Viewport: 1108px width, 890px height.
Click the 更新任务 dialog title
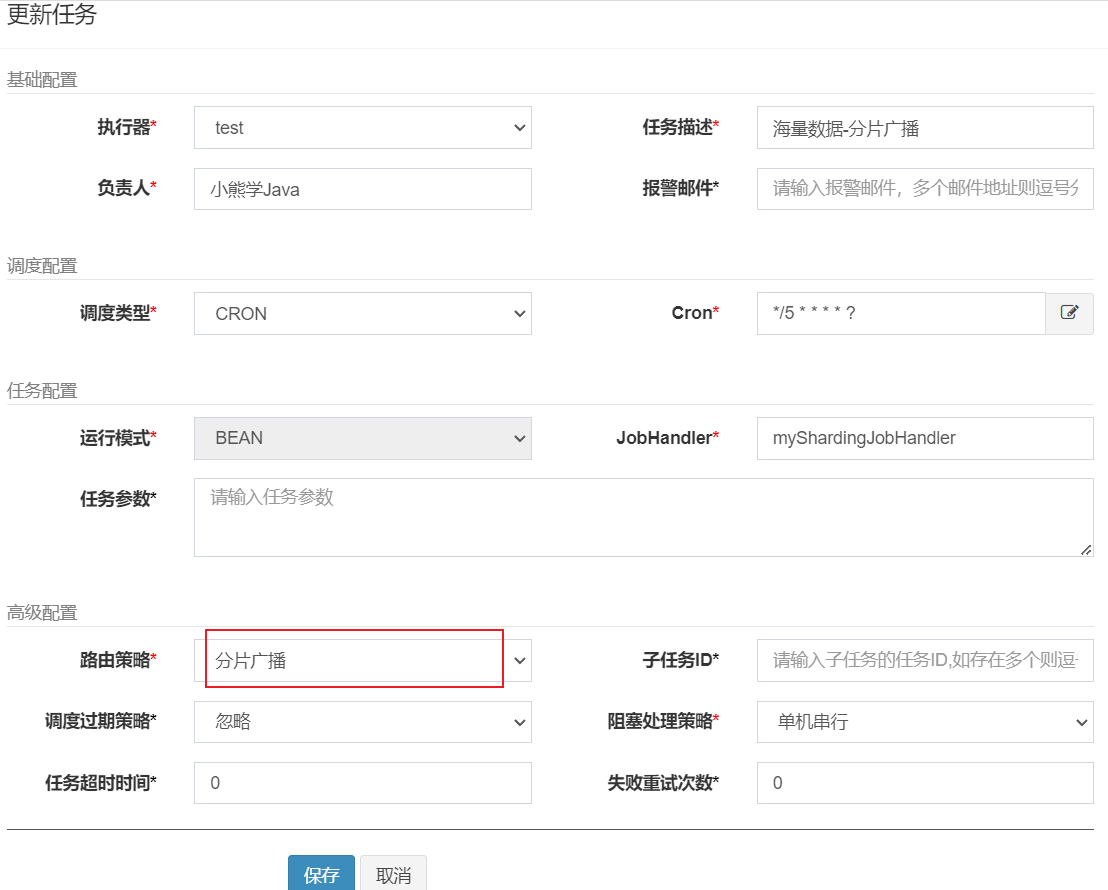pyautogui.click(x=52, y=15)
